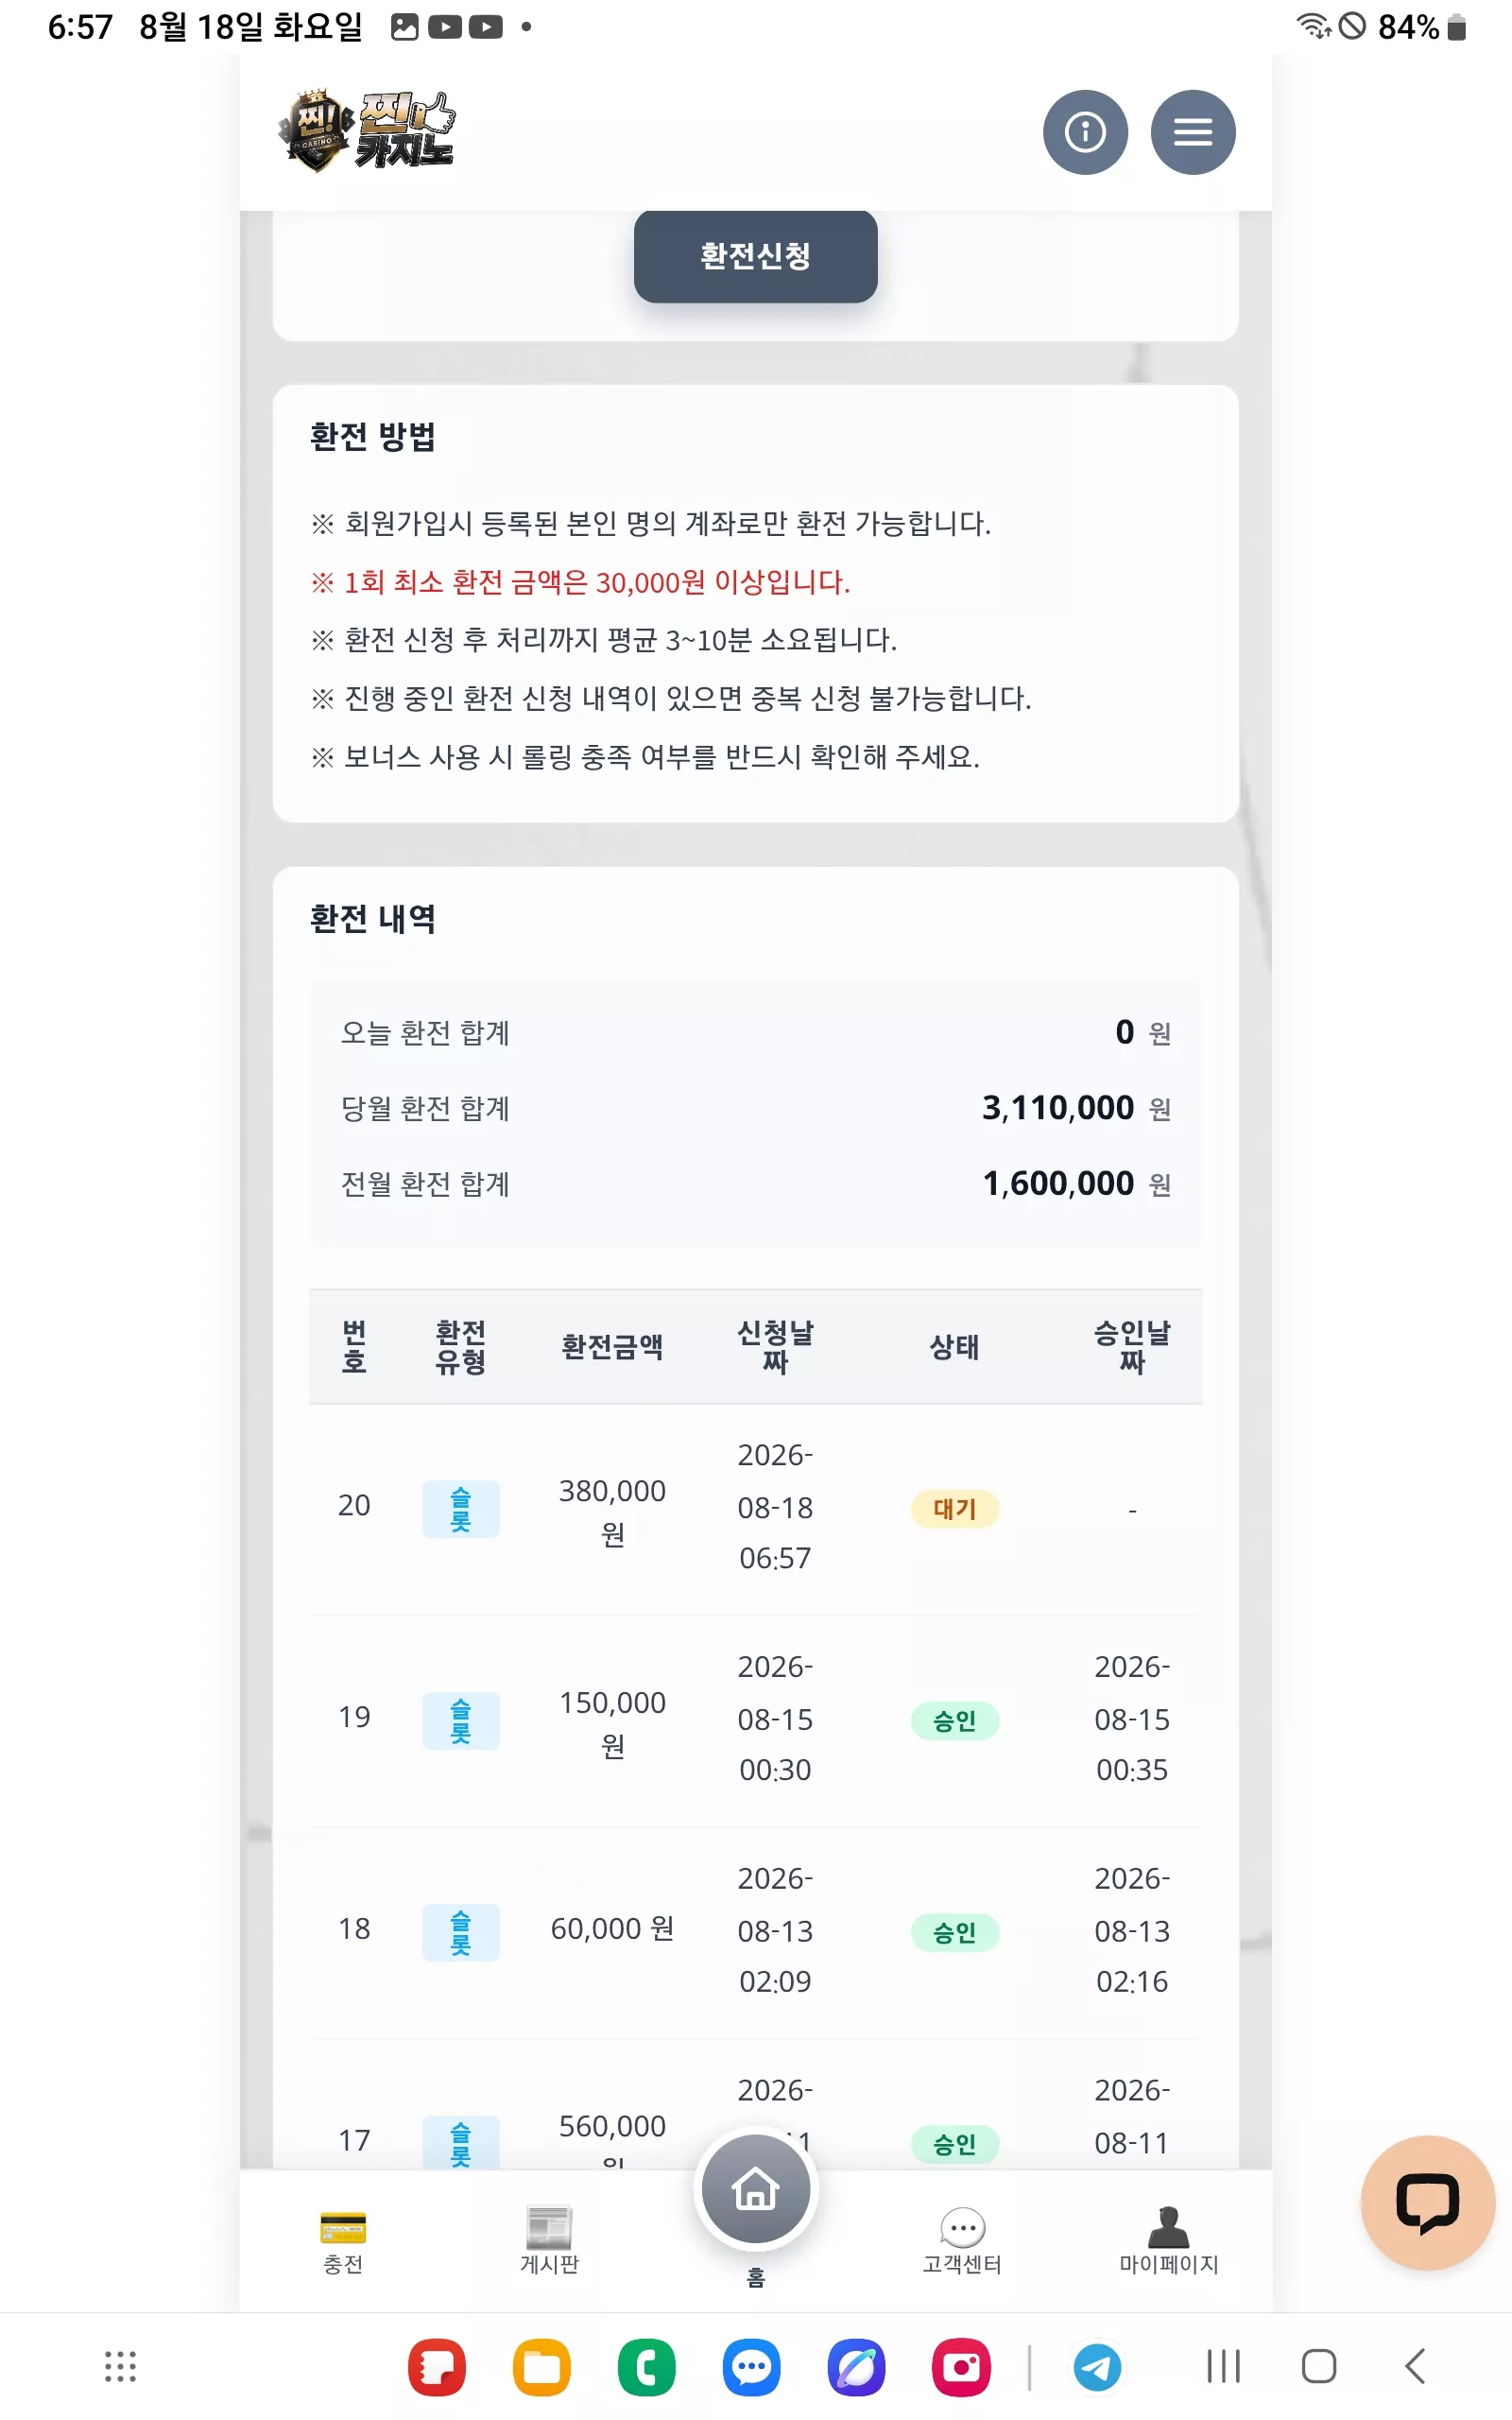This screenshot has height=2420, width=1512.
Task: Tap the Android back navigation arrow
Action: pyautogui.click(x=1414, y=2366)
